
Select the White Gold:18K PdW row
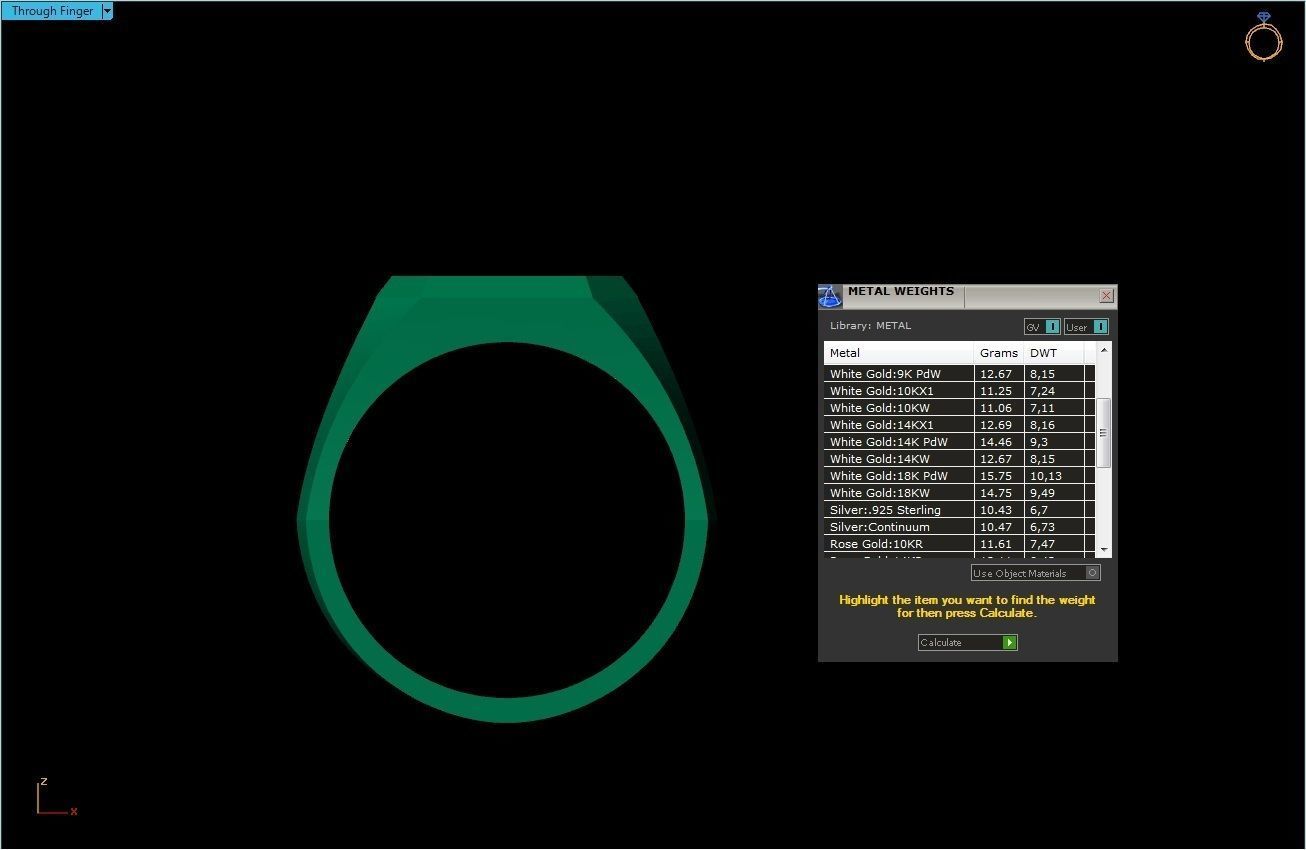click(959, 476)
